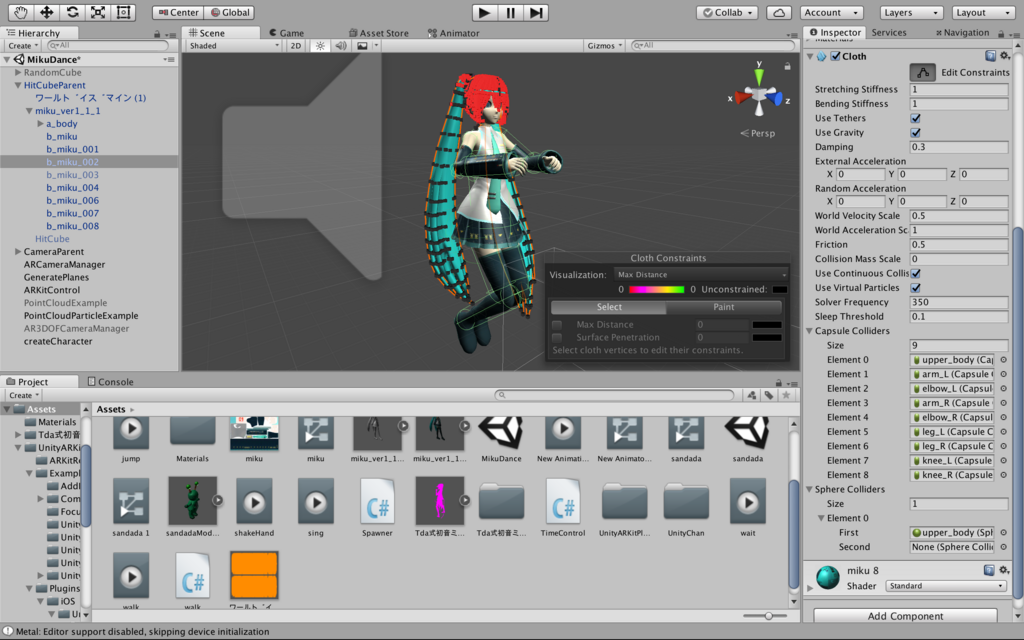Open the Collab dropdown
1024x640 pixels.
pos(727,12)
